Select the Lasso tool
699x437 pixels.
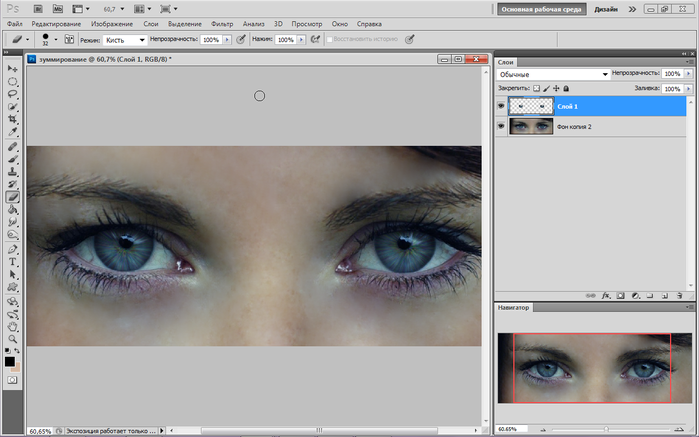click(x=13, y=93)
